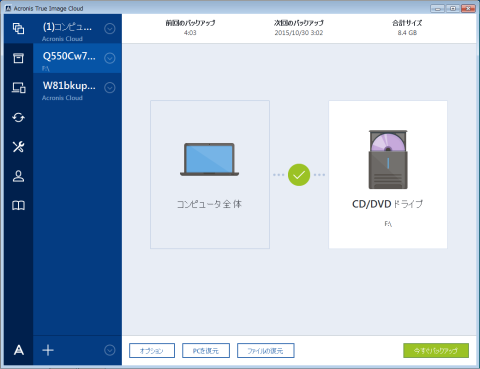Viewport: 480px width, 369px height.
Task: Click the 合計サイズ value 8.4 GB
Action: 407,33
